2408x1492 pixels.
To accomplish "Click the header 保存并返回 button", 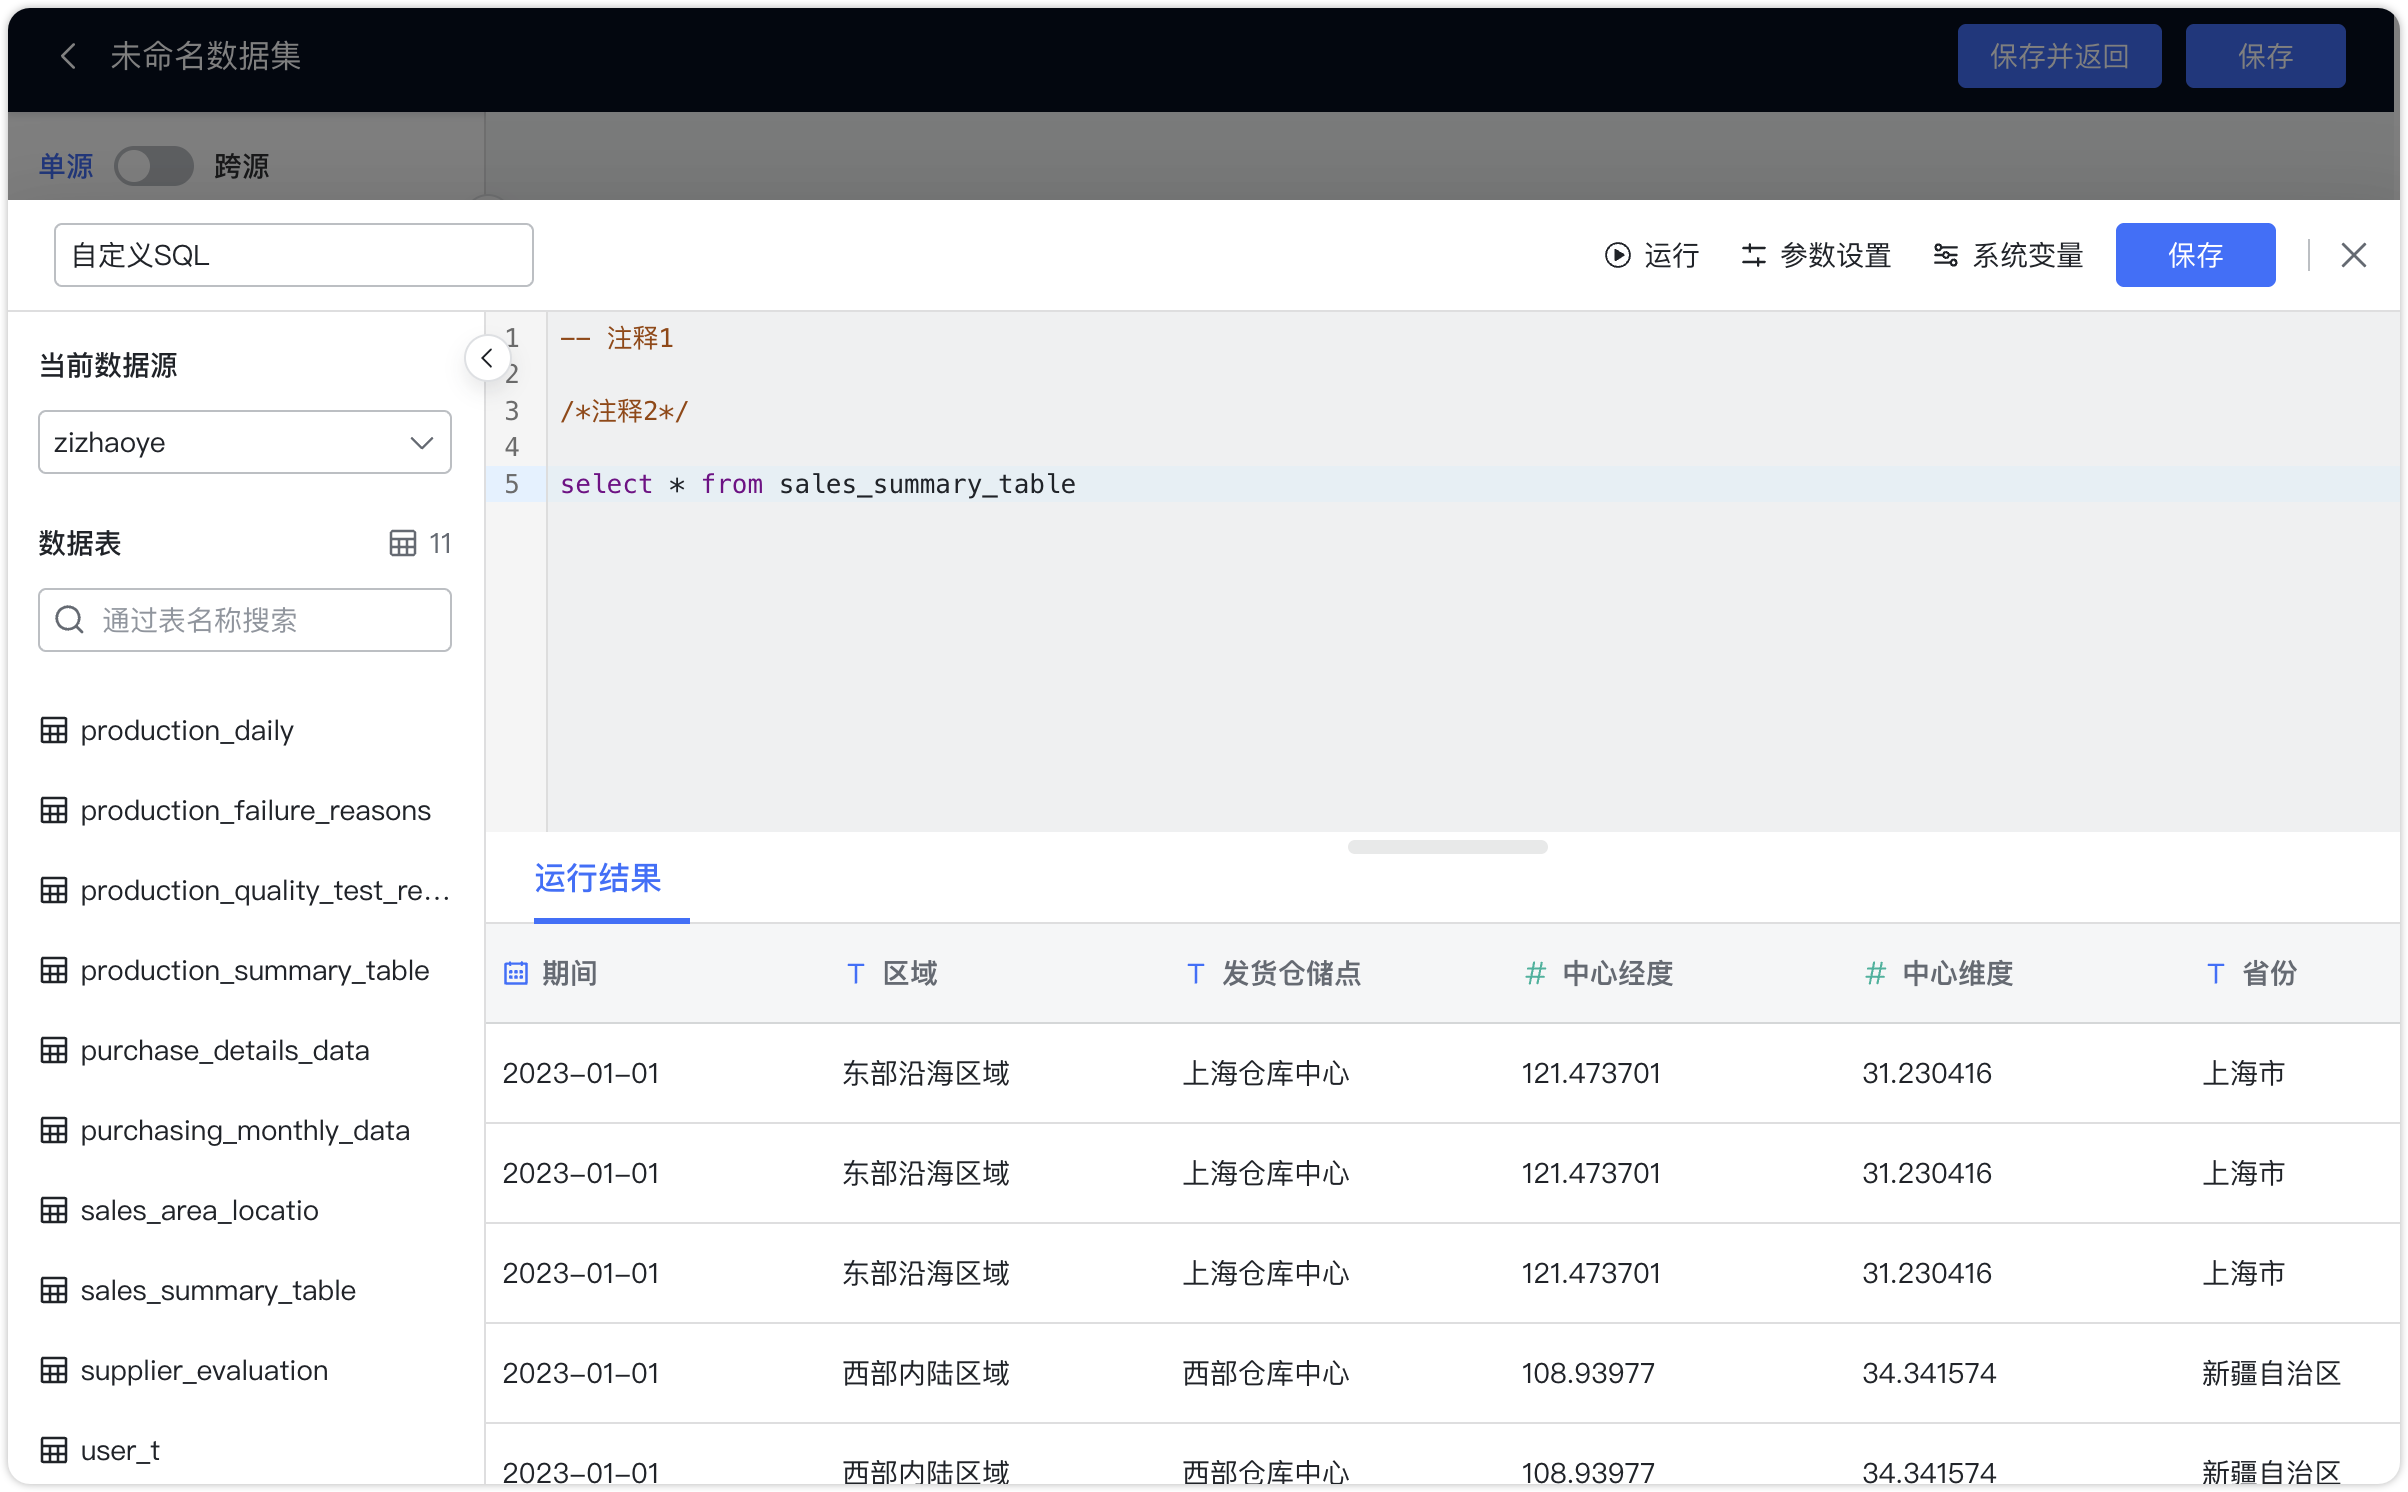I will pos(2059,56).
